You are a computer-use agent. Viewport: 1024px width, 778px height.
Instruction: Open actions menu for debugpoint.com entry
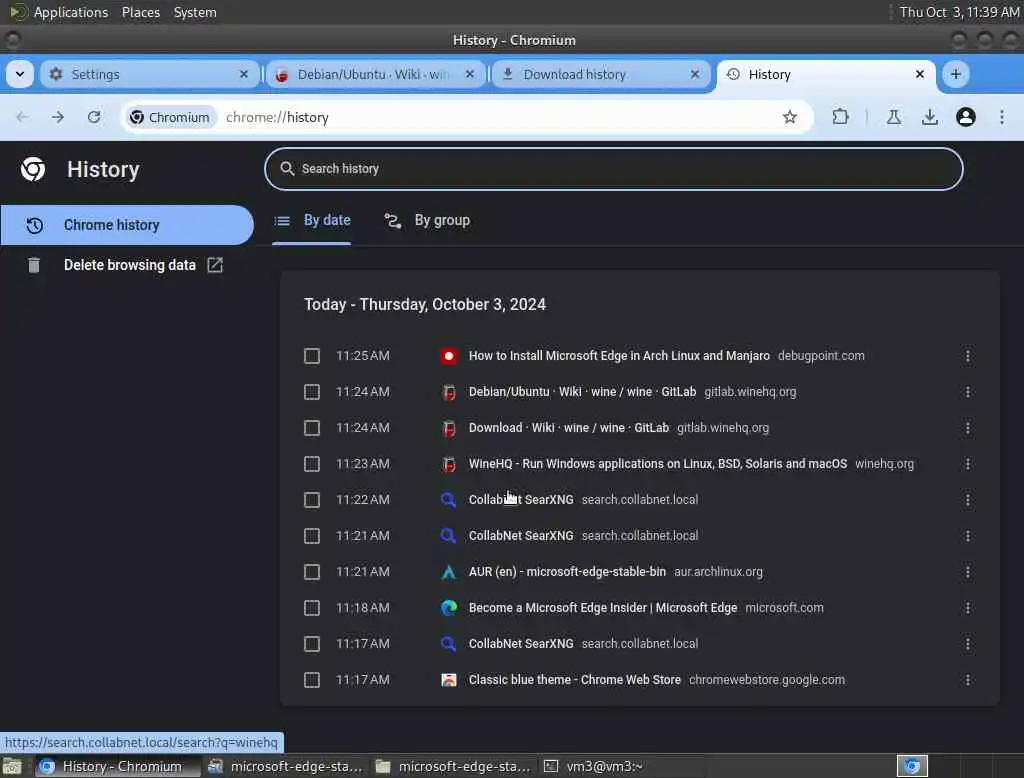coord(967,356)
